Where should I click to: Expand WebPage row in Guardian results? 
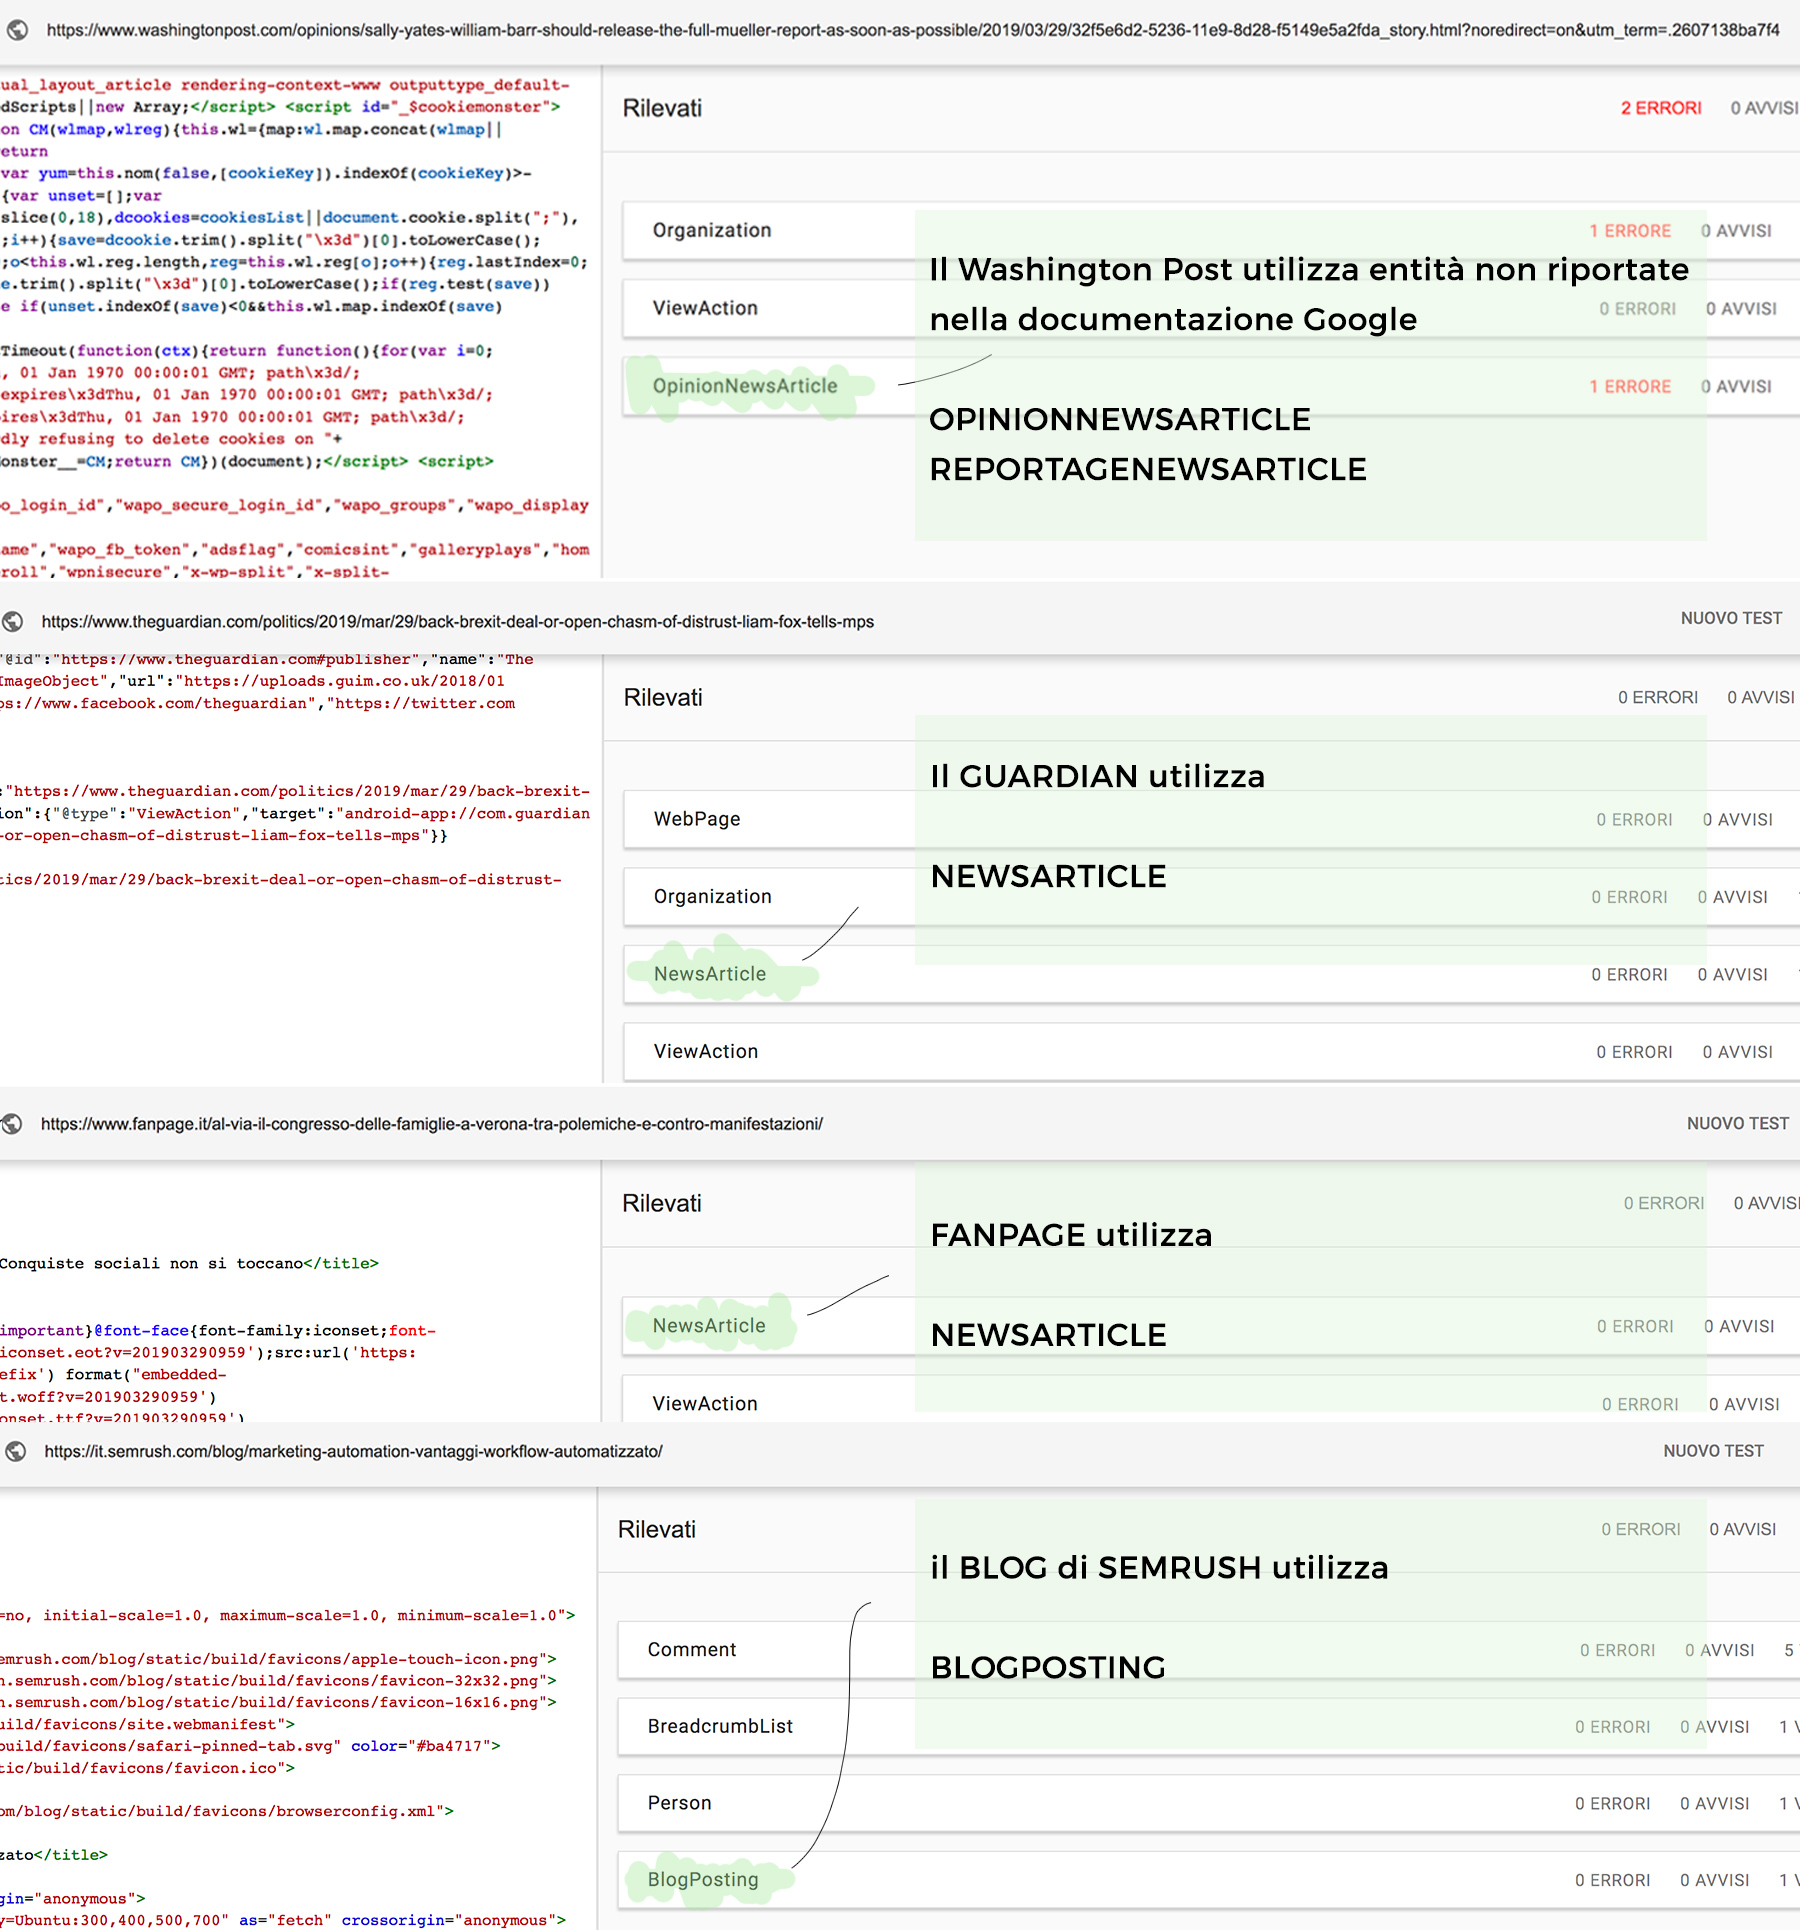(1211, 819)
